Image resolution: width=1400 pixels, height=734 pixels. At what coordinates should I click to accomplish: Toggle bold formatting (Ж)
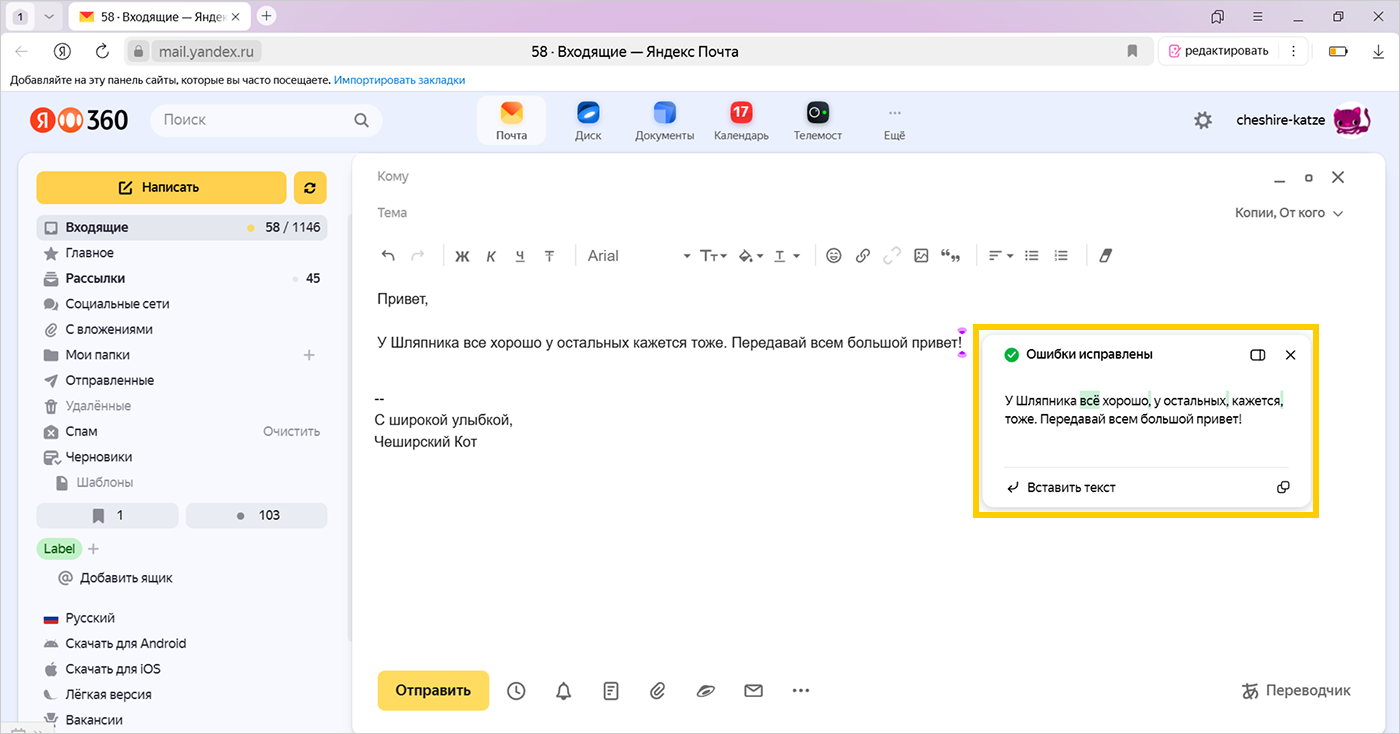click(x=462, y=256)
